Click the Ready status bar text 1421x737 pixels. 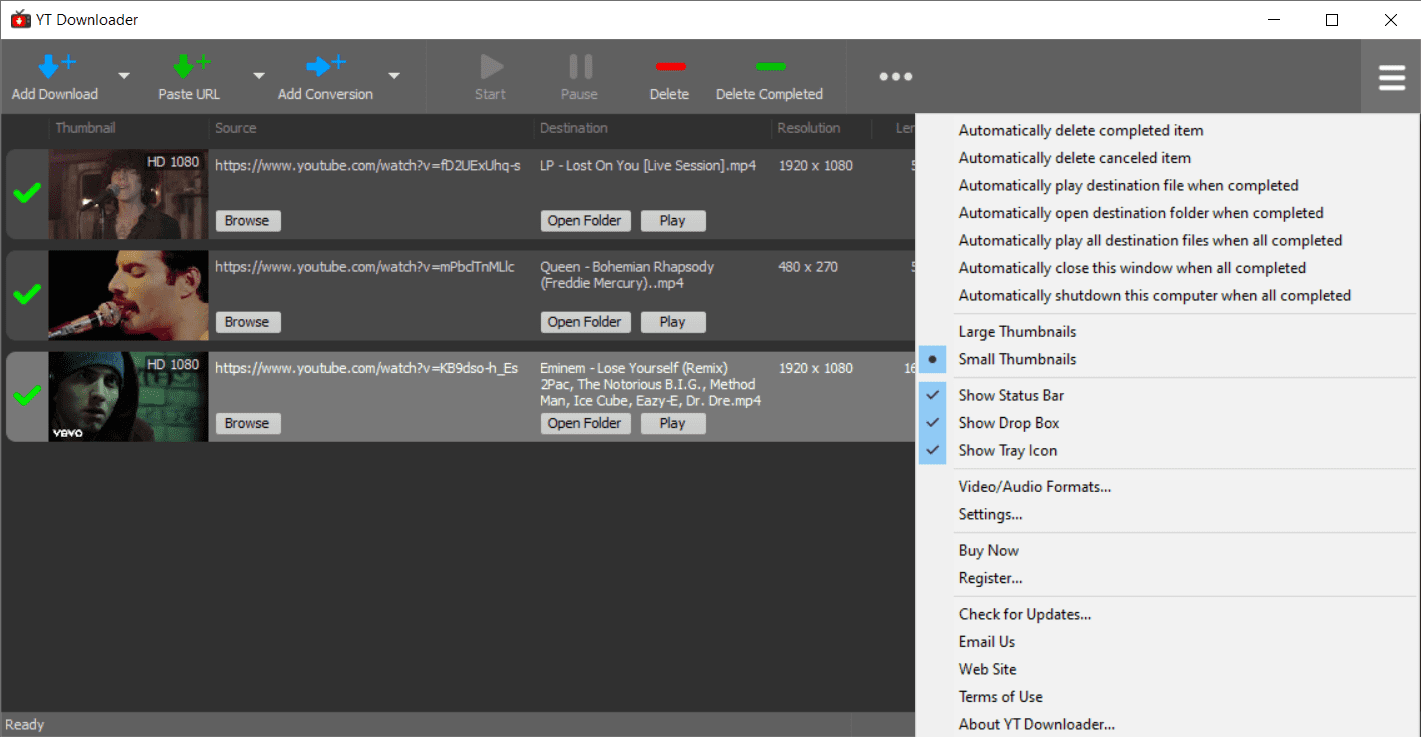tap(25, 725)
